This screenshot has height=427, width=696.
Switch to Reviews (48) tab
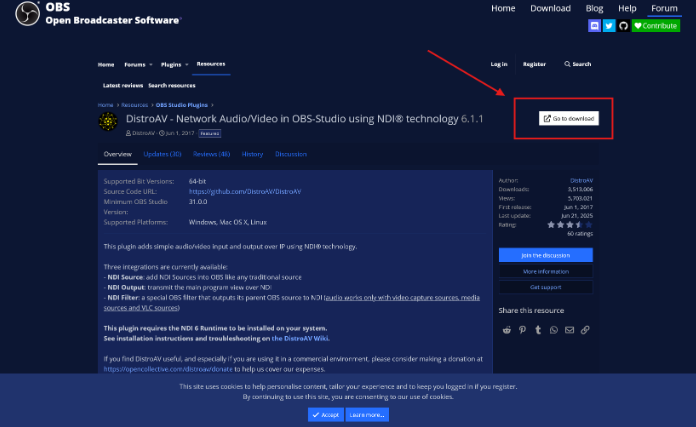[x=211, y=154]
